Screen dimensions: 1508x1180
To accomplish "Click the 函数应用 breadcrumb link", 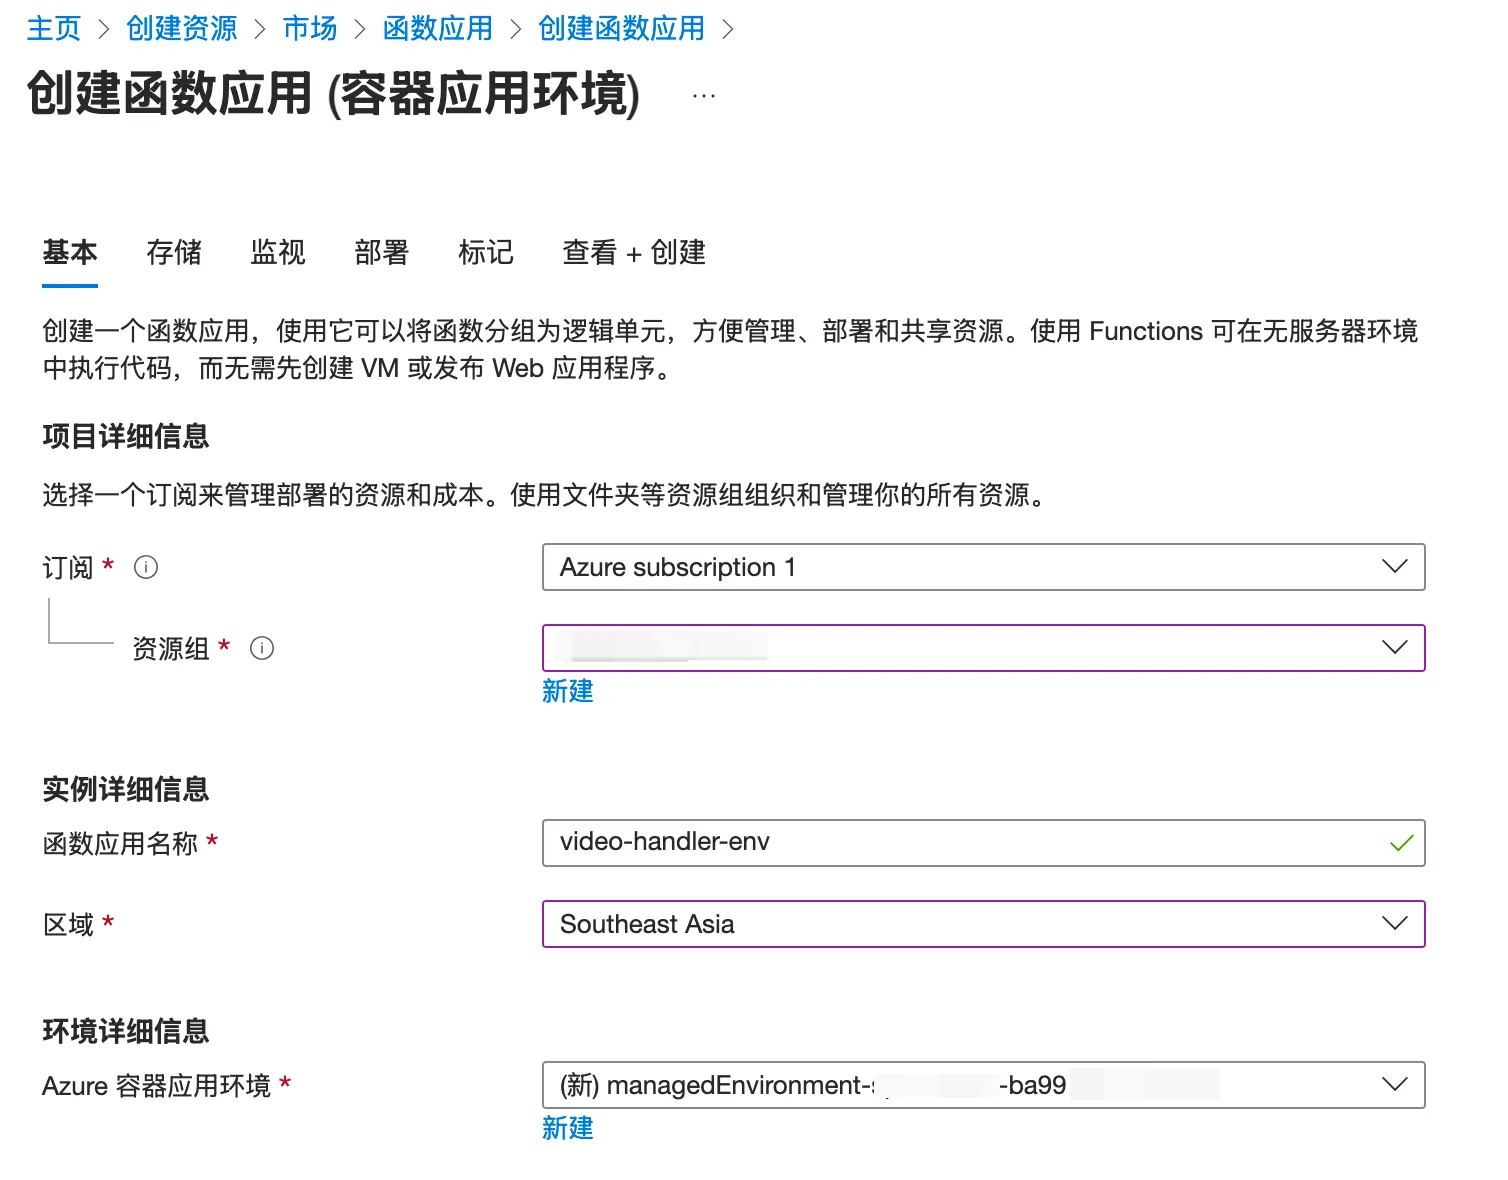I will click(x=438, y=28).
